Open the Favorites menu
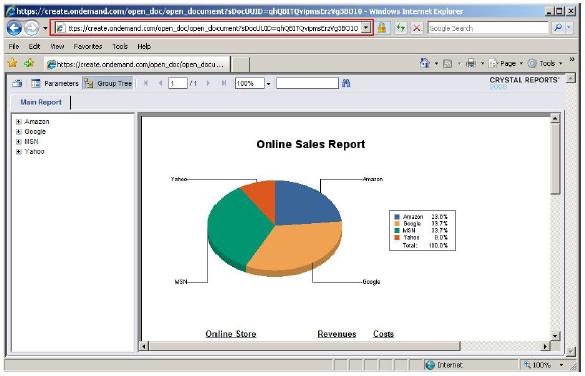This screenshot has height=376, width=585. coord(88,46)
